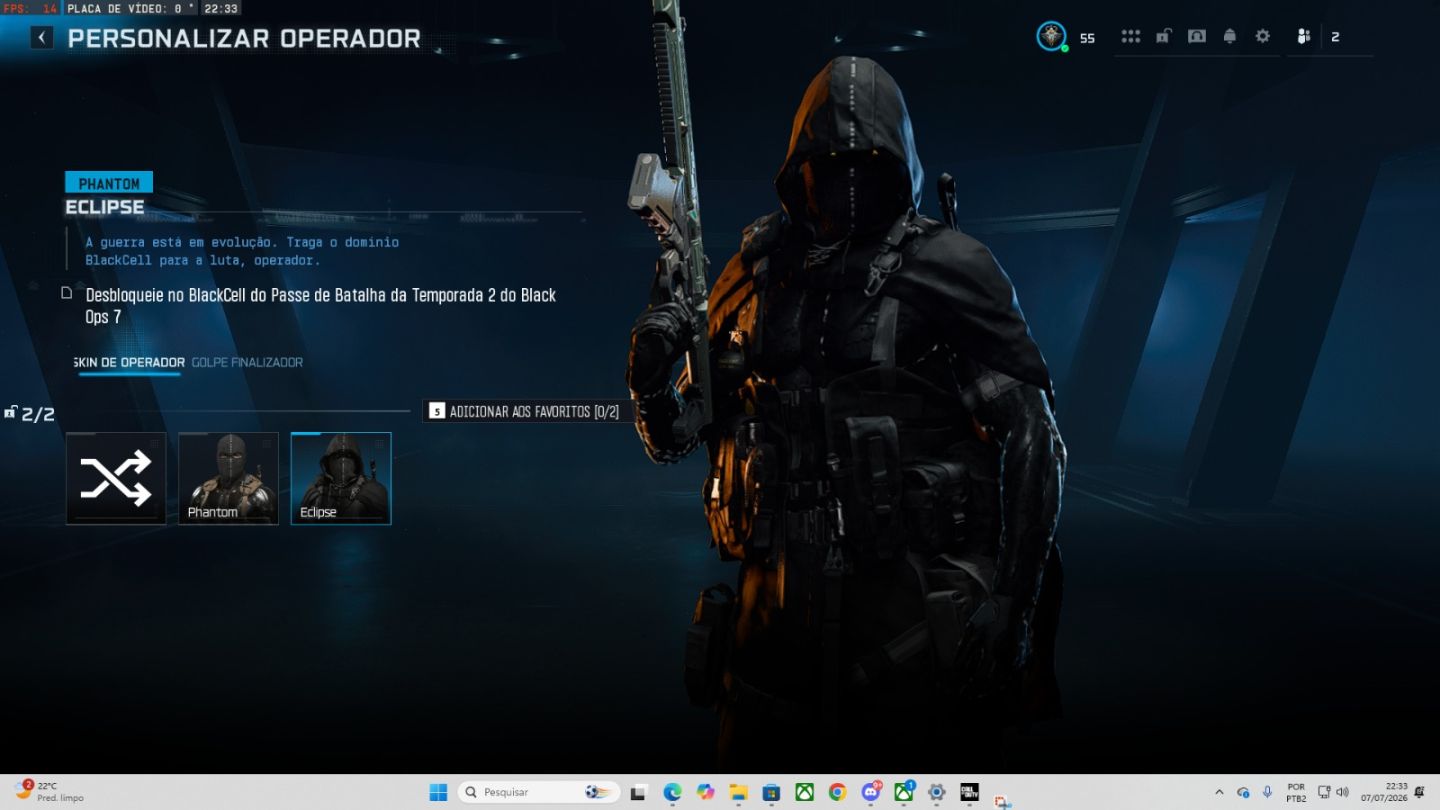Image resolution: width=1440 pixels, height=810 pixels.
Task: Open File Explorer from the taskbar
Action: tap(738, 792)
